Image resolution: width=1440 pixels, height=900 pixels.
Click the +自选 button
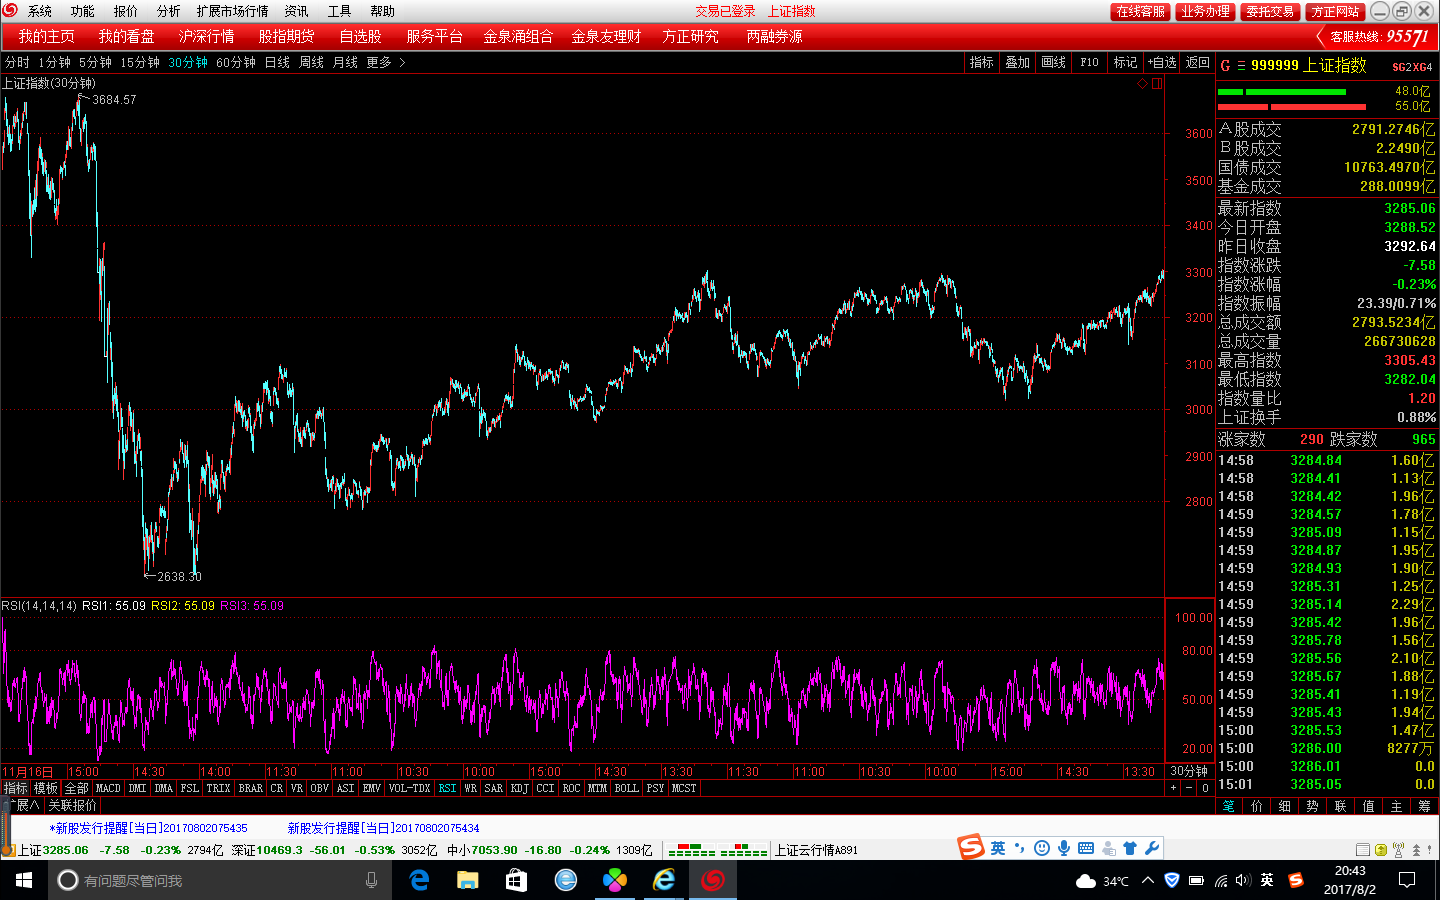pyautogui.click(x=1162, y=62)
